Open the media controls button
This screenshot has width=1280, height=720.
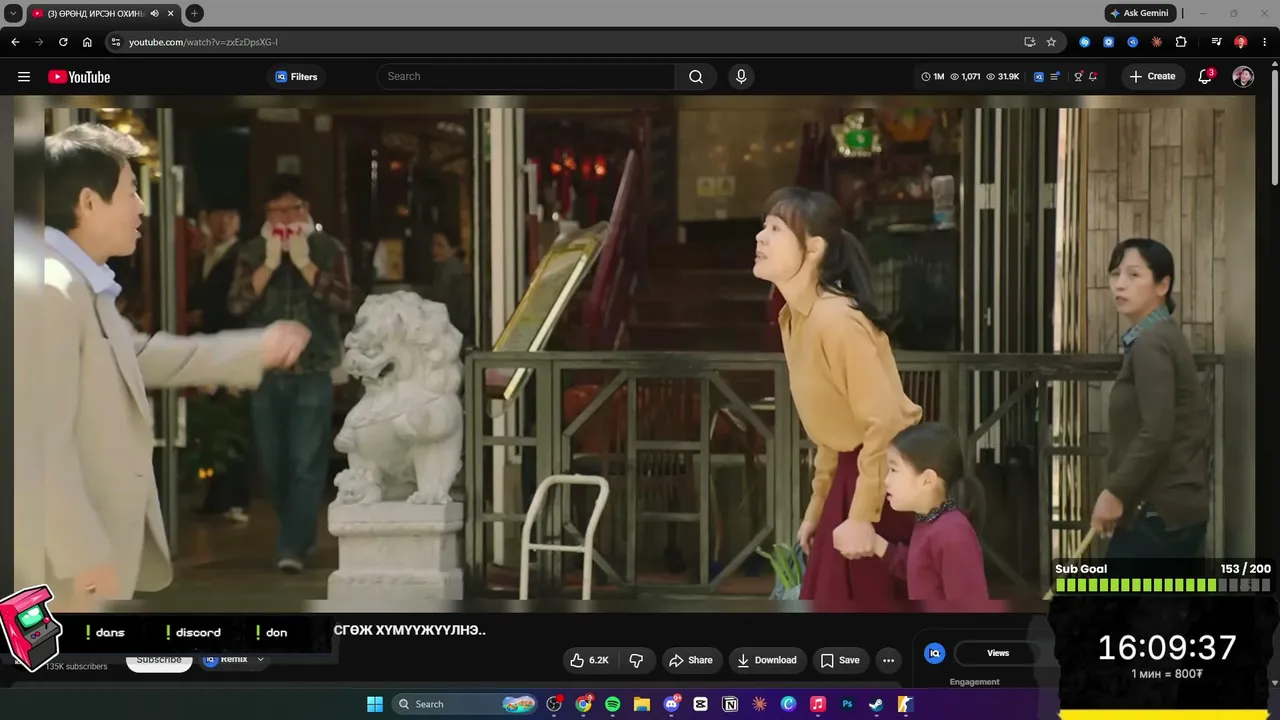(1216, 42)
